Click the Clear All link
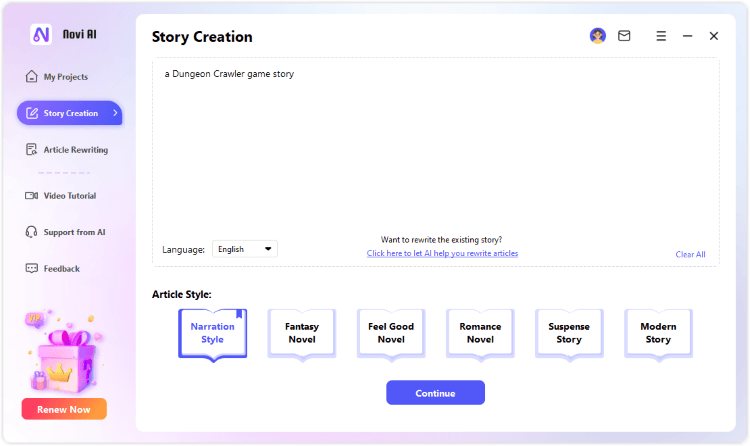Image resolution: width=750 pixels, height=446 pixels. 690,254
